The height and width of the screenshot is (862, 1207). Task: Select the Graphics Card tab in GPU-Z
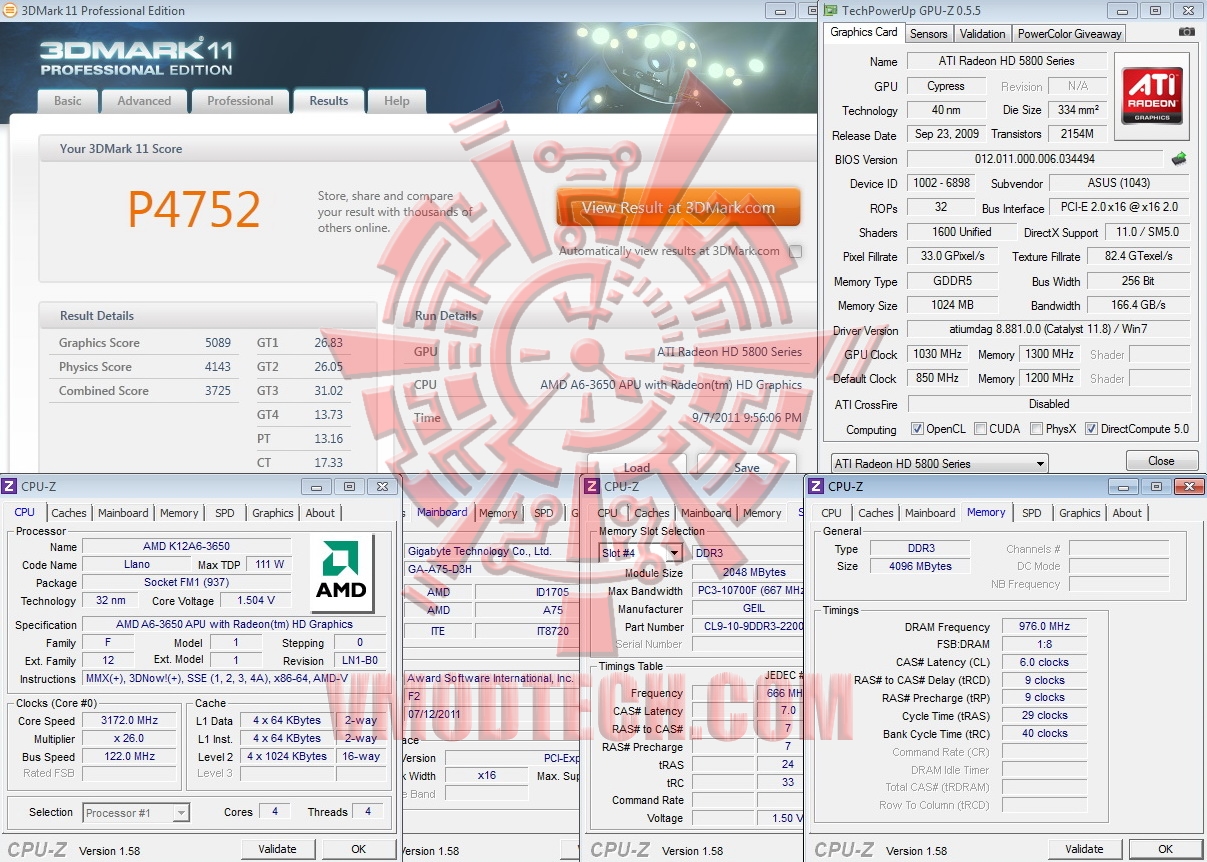pos(864,32)
